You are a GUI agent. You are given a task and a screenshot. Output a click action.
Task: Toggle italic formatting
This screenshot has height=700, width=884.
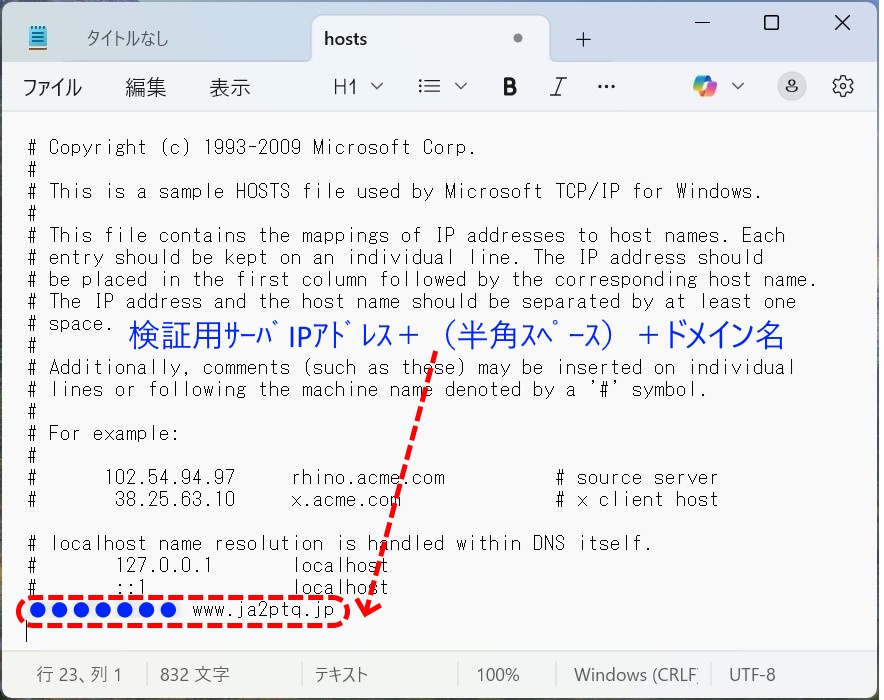(x=558, y=86)
